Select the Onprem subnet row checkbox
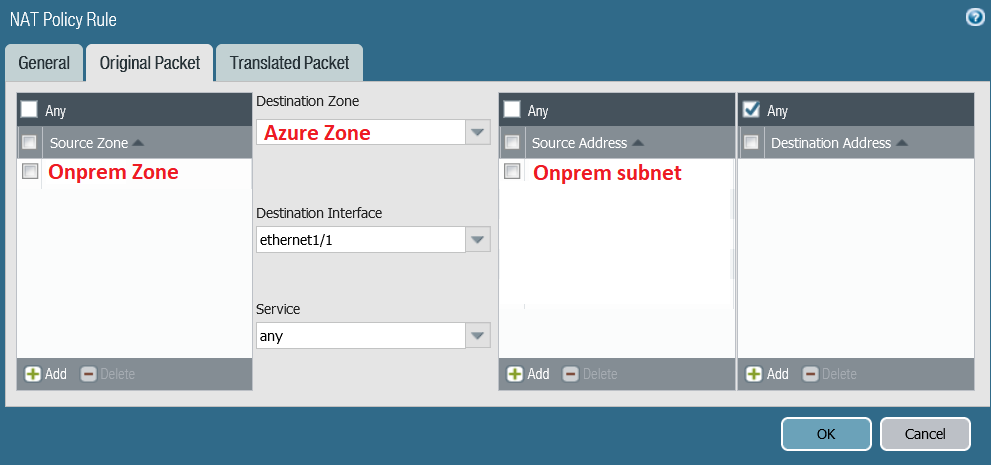Viewport: 991px width, 465px height. tap(512, 172)
